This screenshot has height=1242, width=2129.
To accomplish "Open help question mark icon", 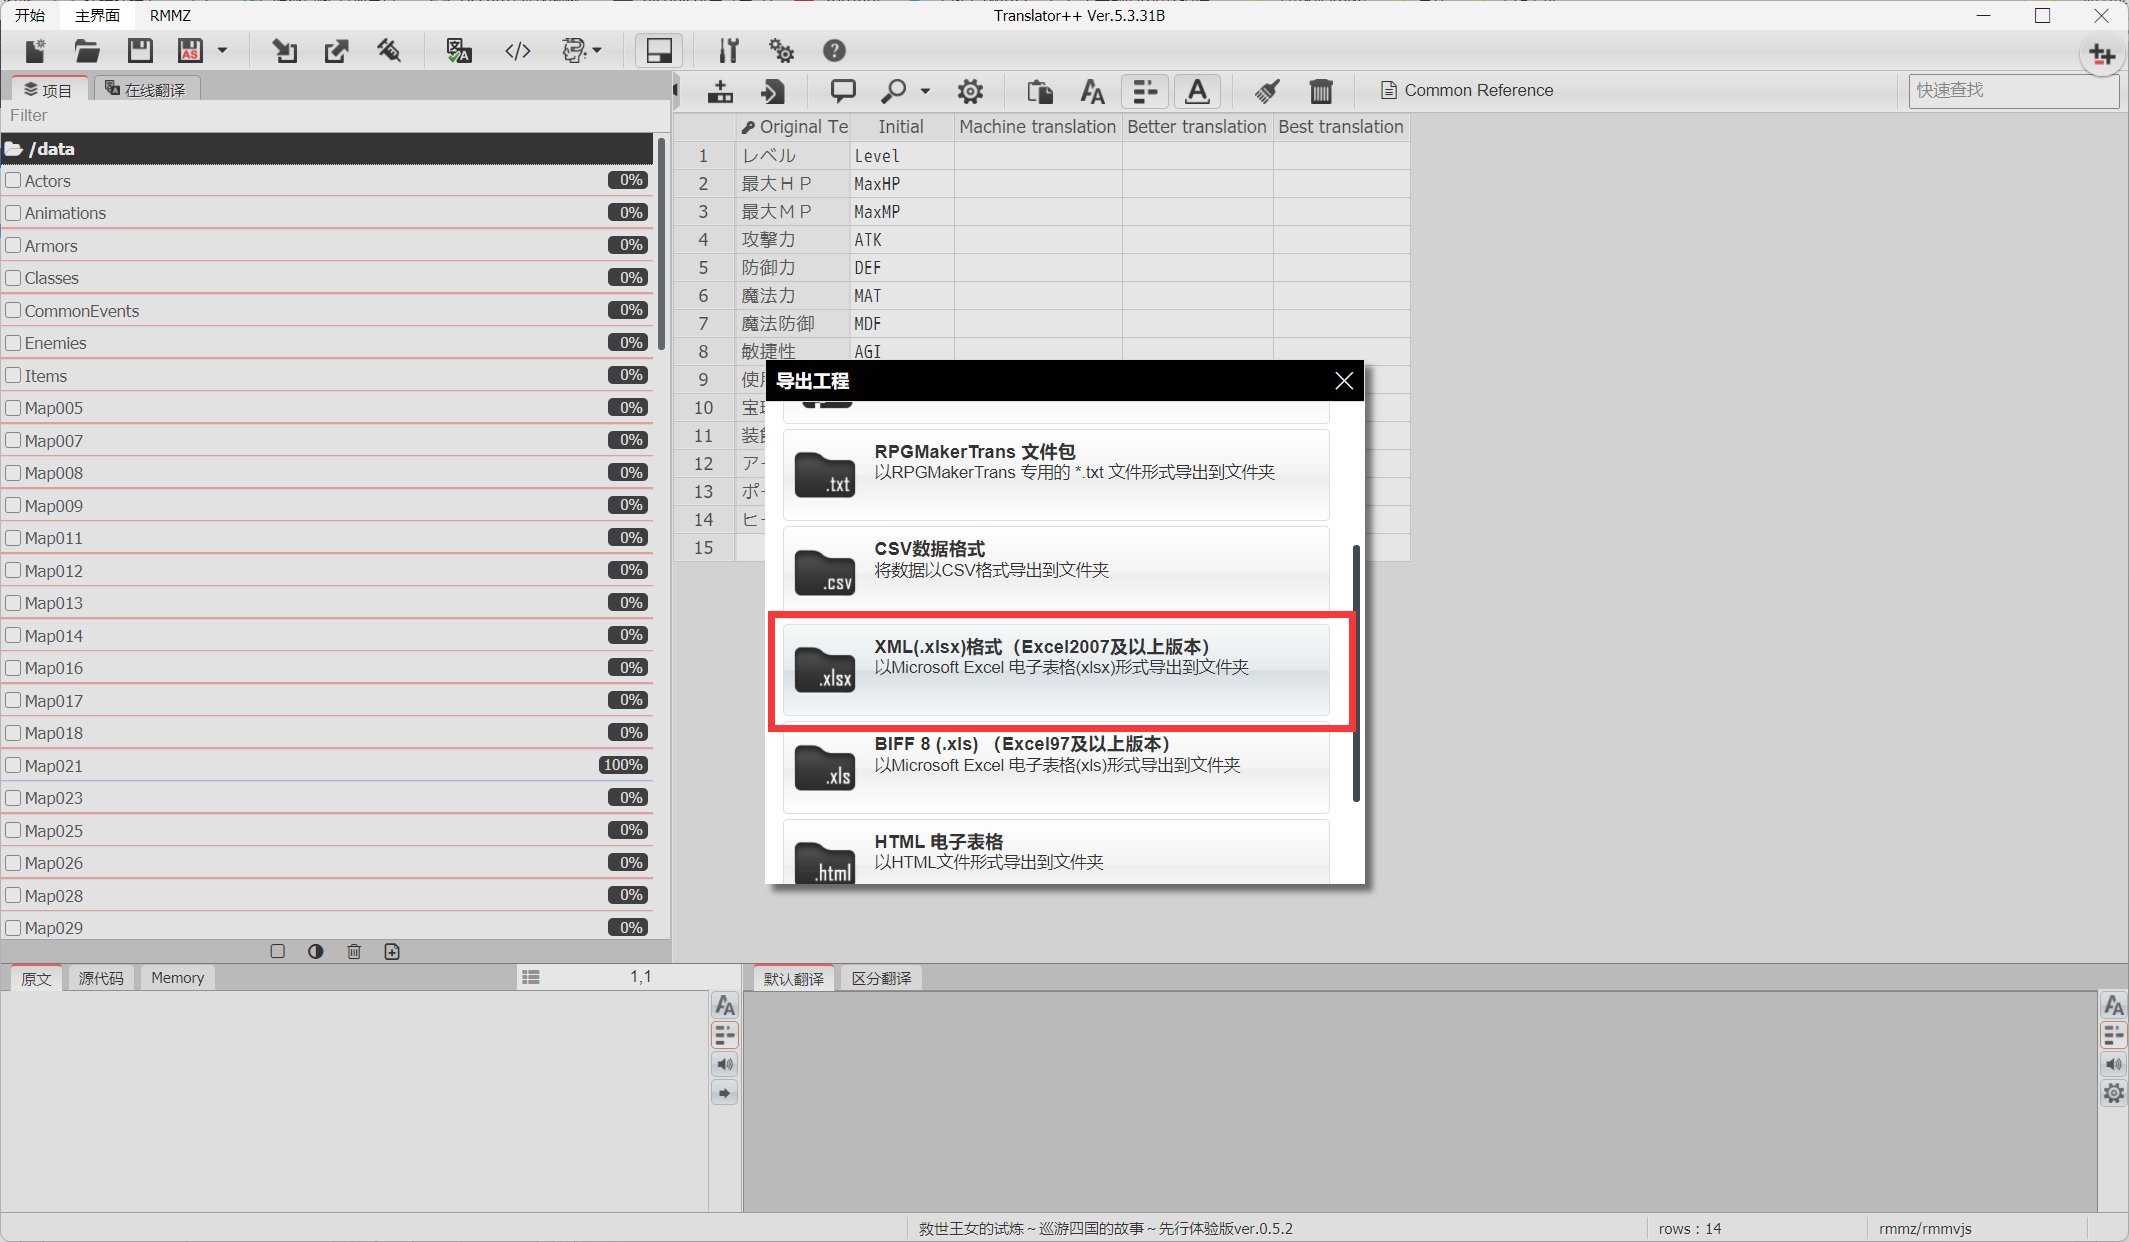I will point(834,51).
